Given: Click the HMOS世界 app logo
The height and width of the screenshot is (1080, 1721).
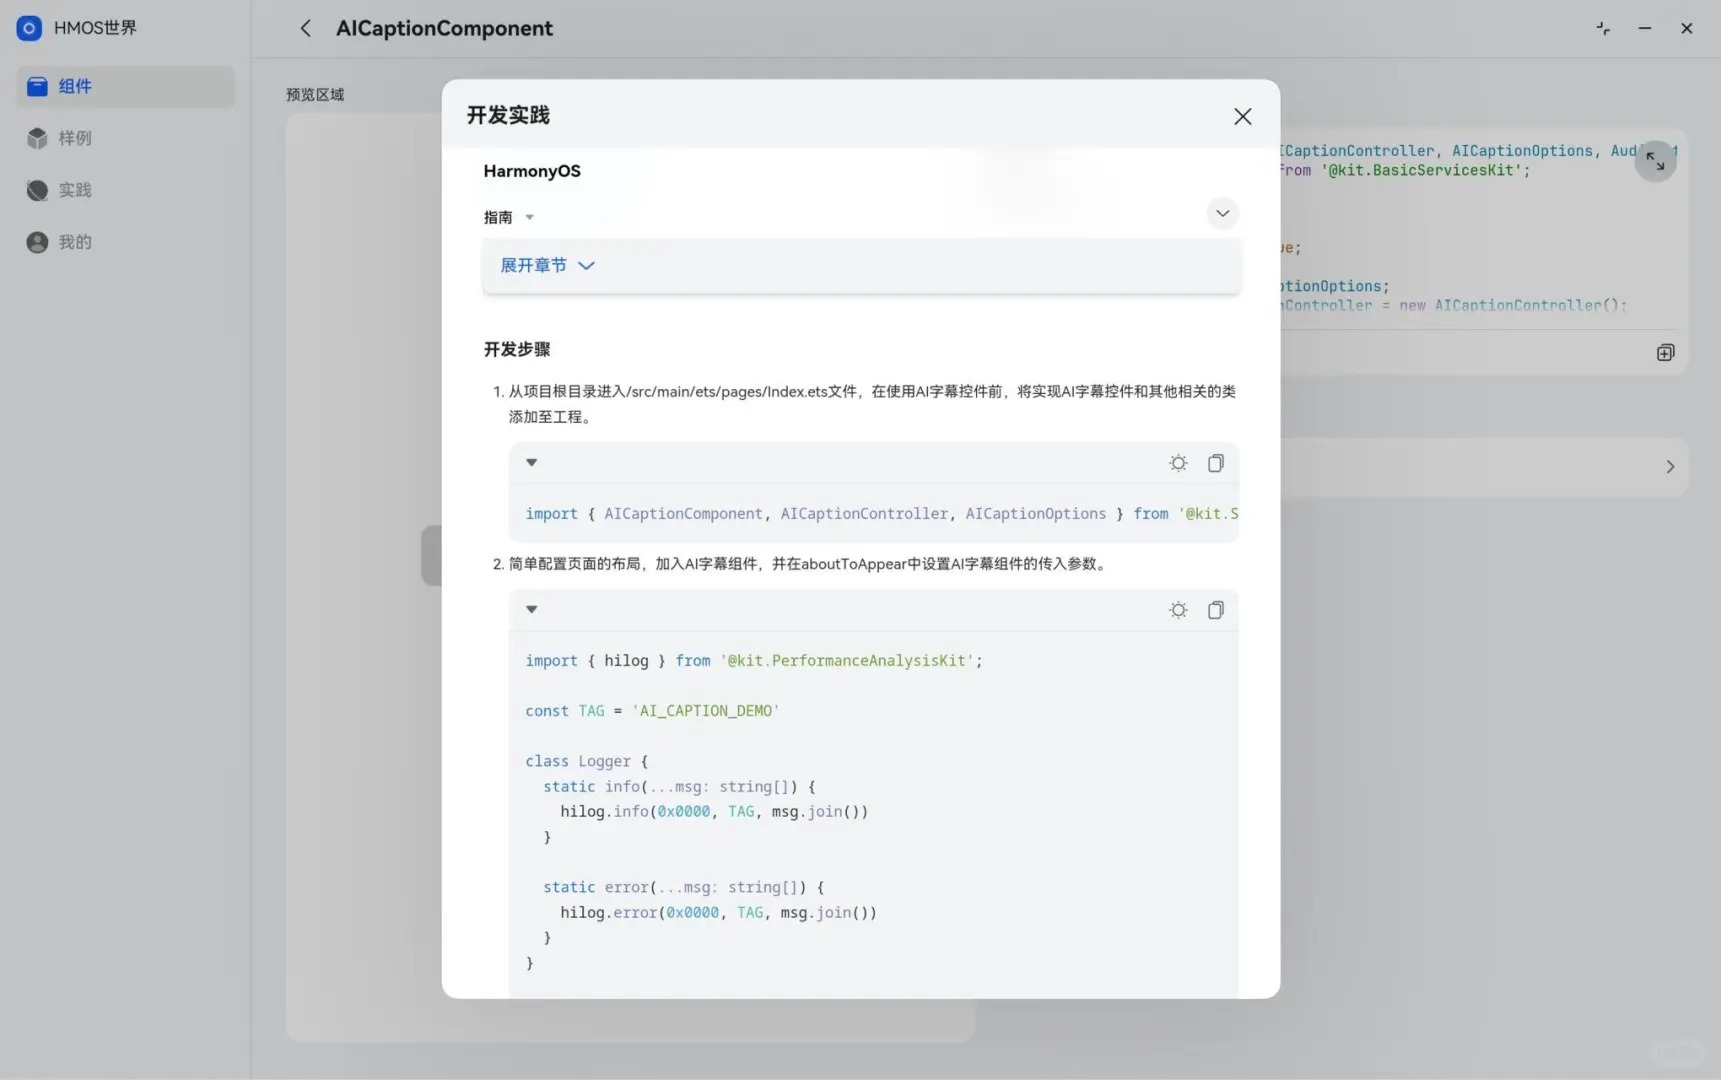Looking at the screenshot, I should (x=29, y=28).
